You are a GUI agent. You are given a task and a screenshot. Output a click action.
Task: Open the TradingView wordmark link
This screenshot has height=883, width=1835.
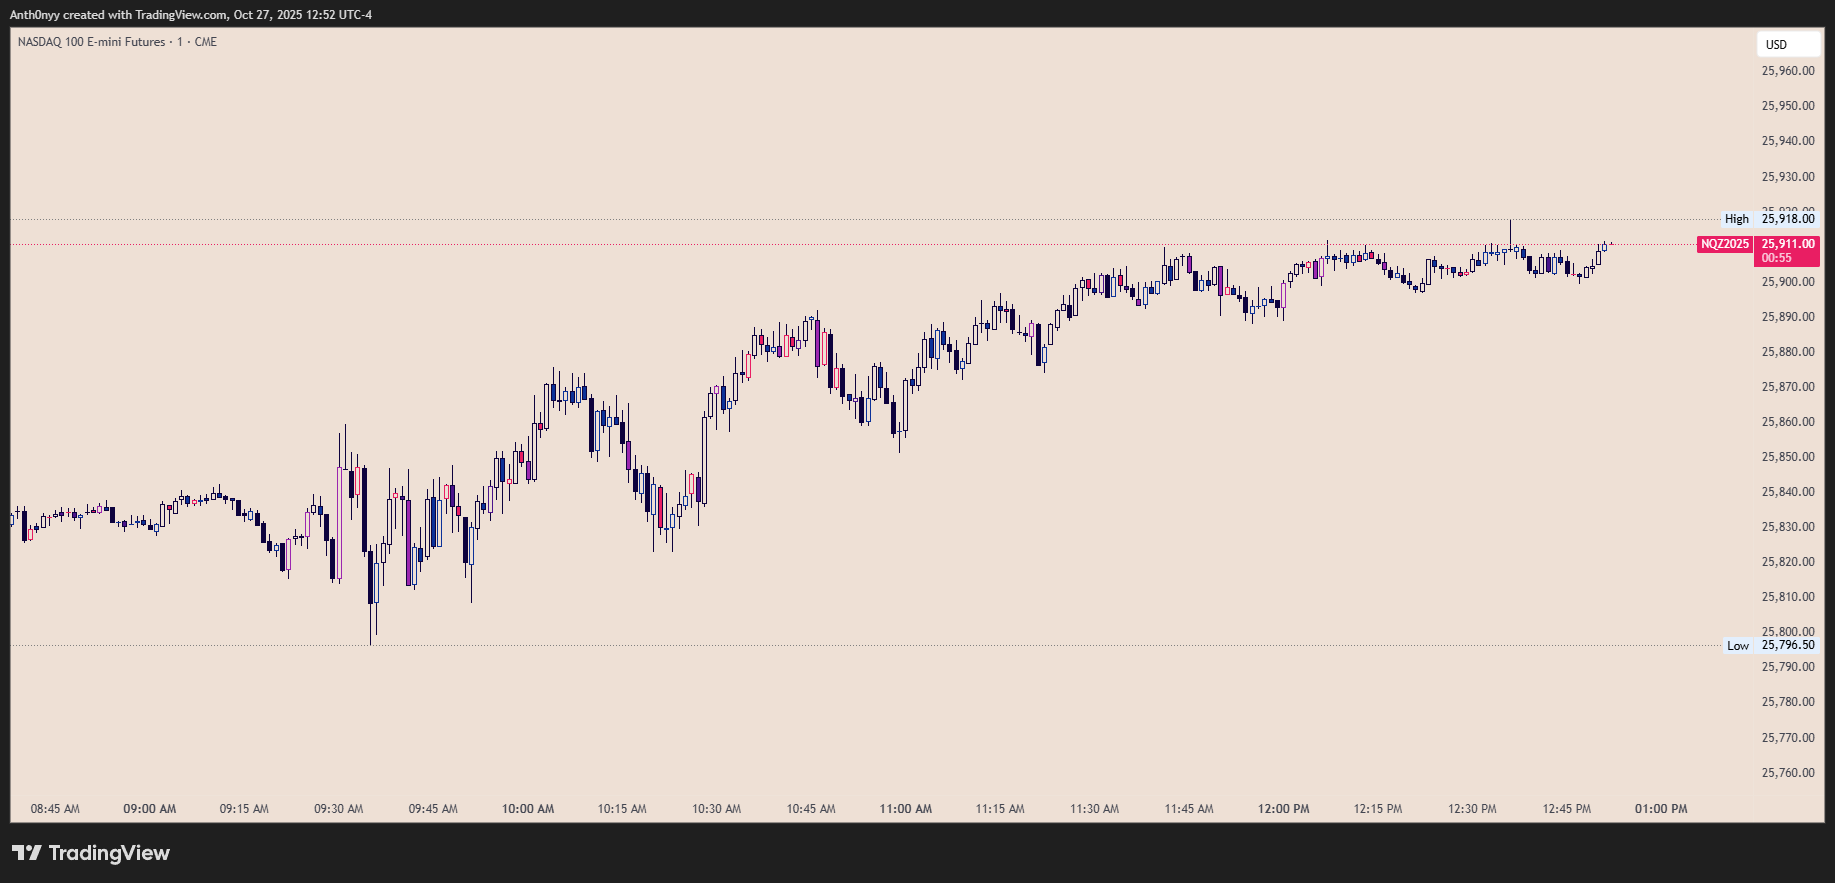pos(109,853)
